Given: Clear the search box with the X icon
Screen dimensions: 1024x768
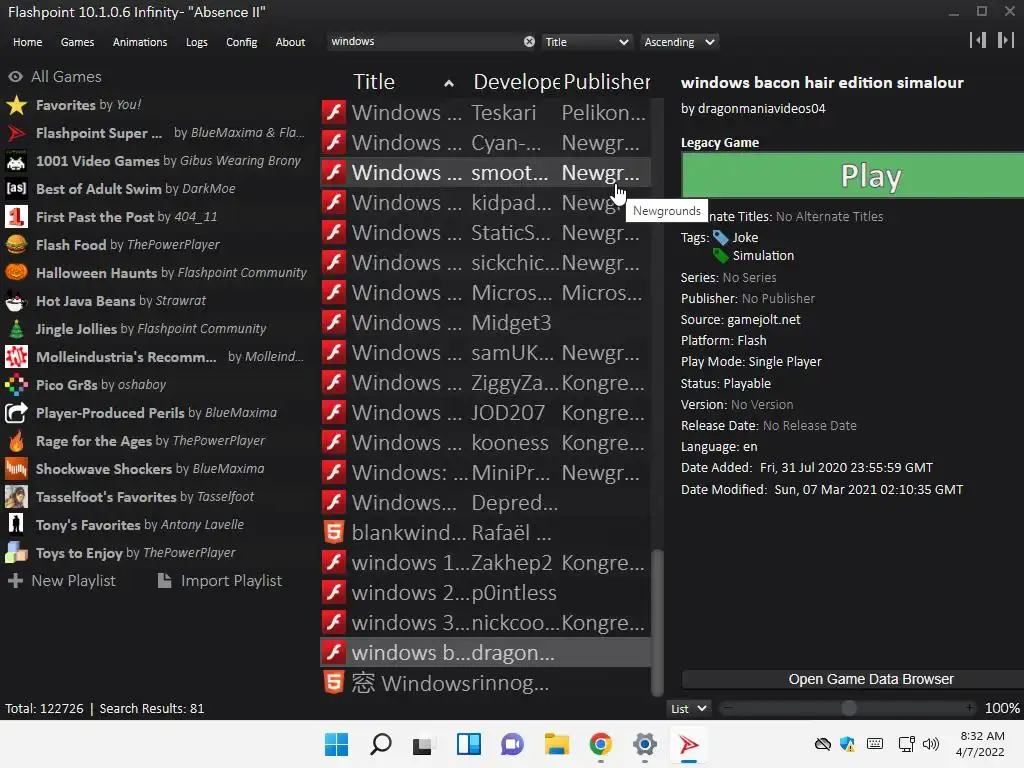Looking at the screenshot, I should (529, 42).
